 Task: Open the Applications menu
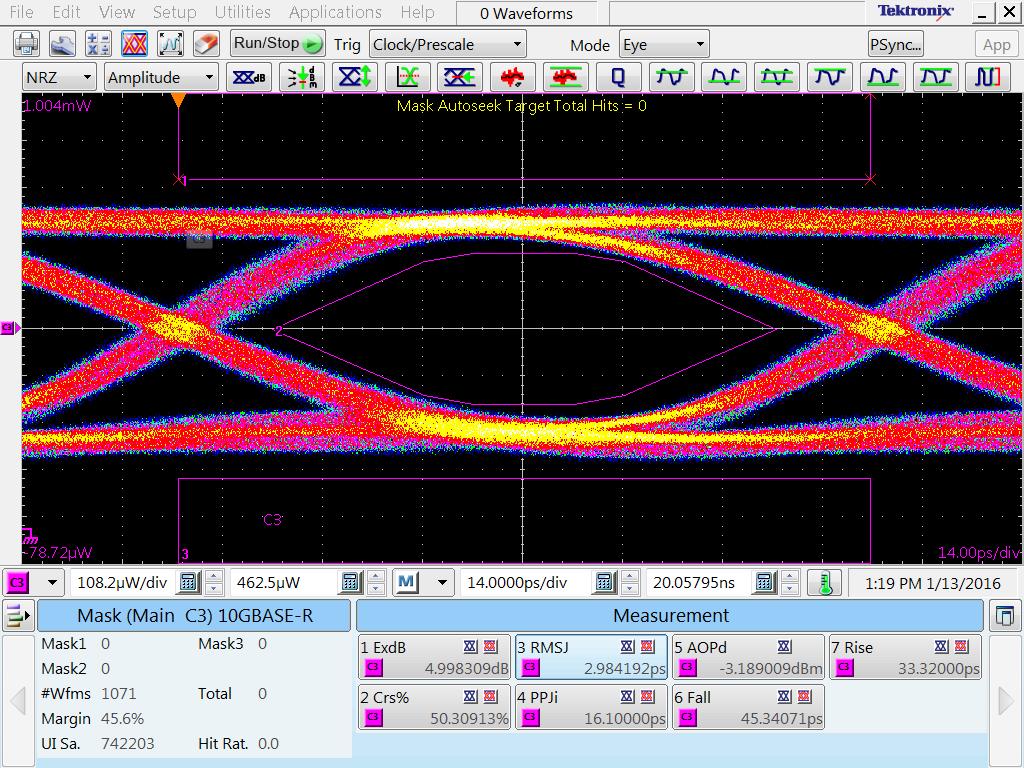point(335,13)
